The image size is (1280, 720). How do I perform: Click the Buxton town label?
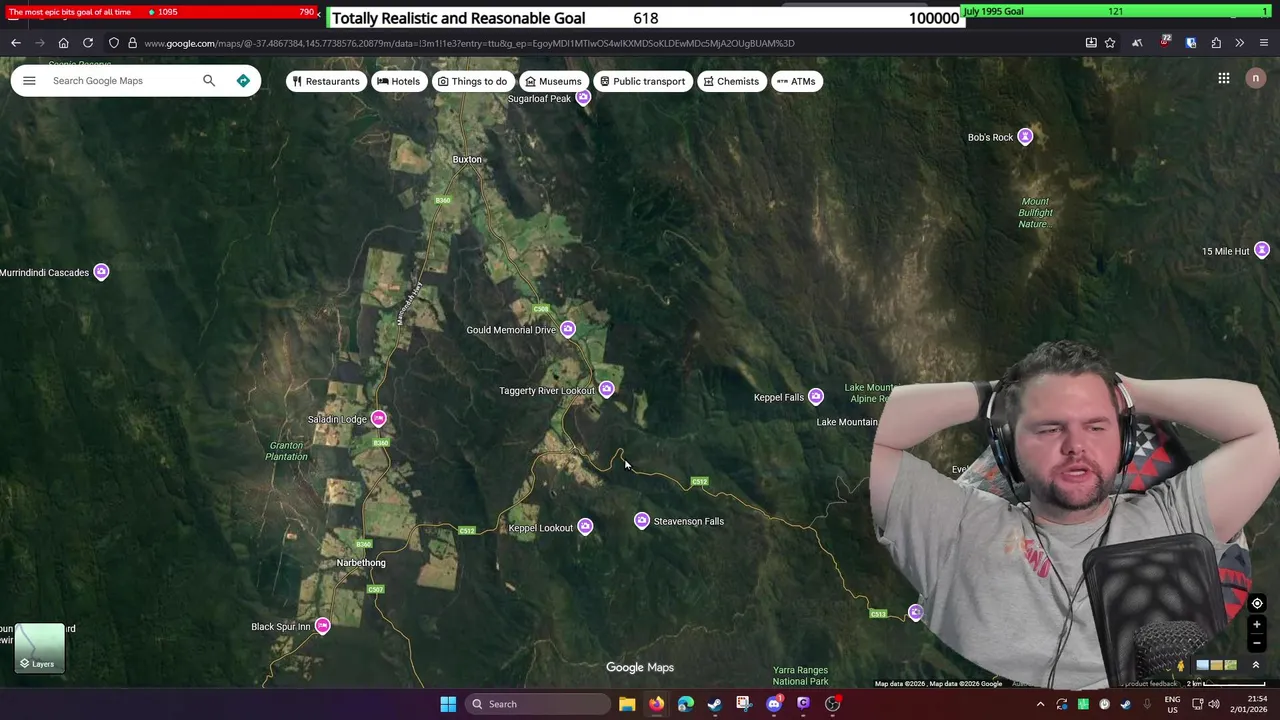[x=467, y=159]
